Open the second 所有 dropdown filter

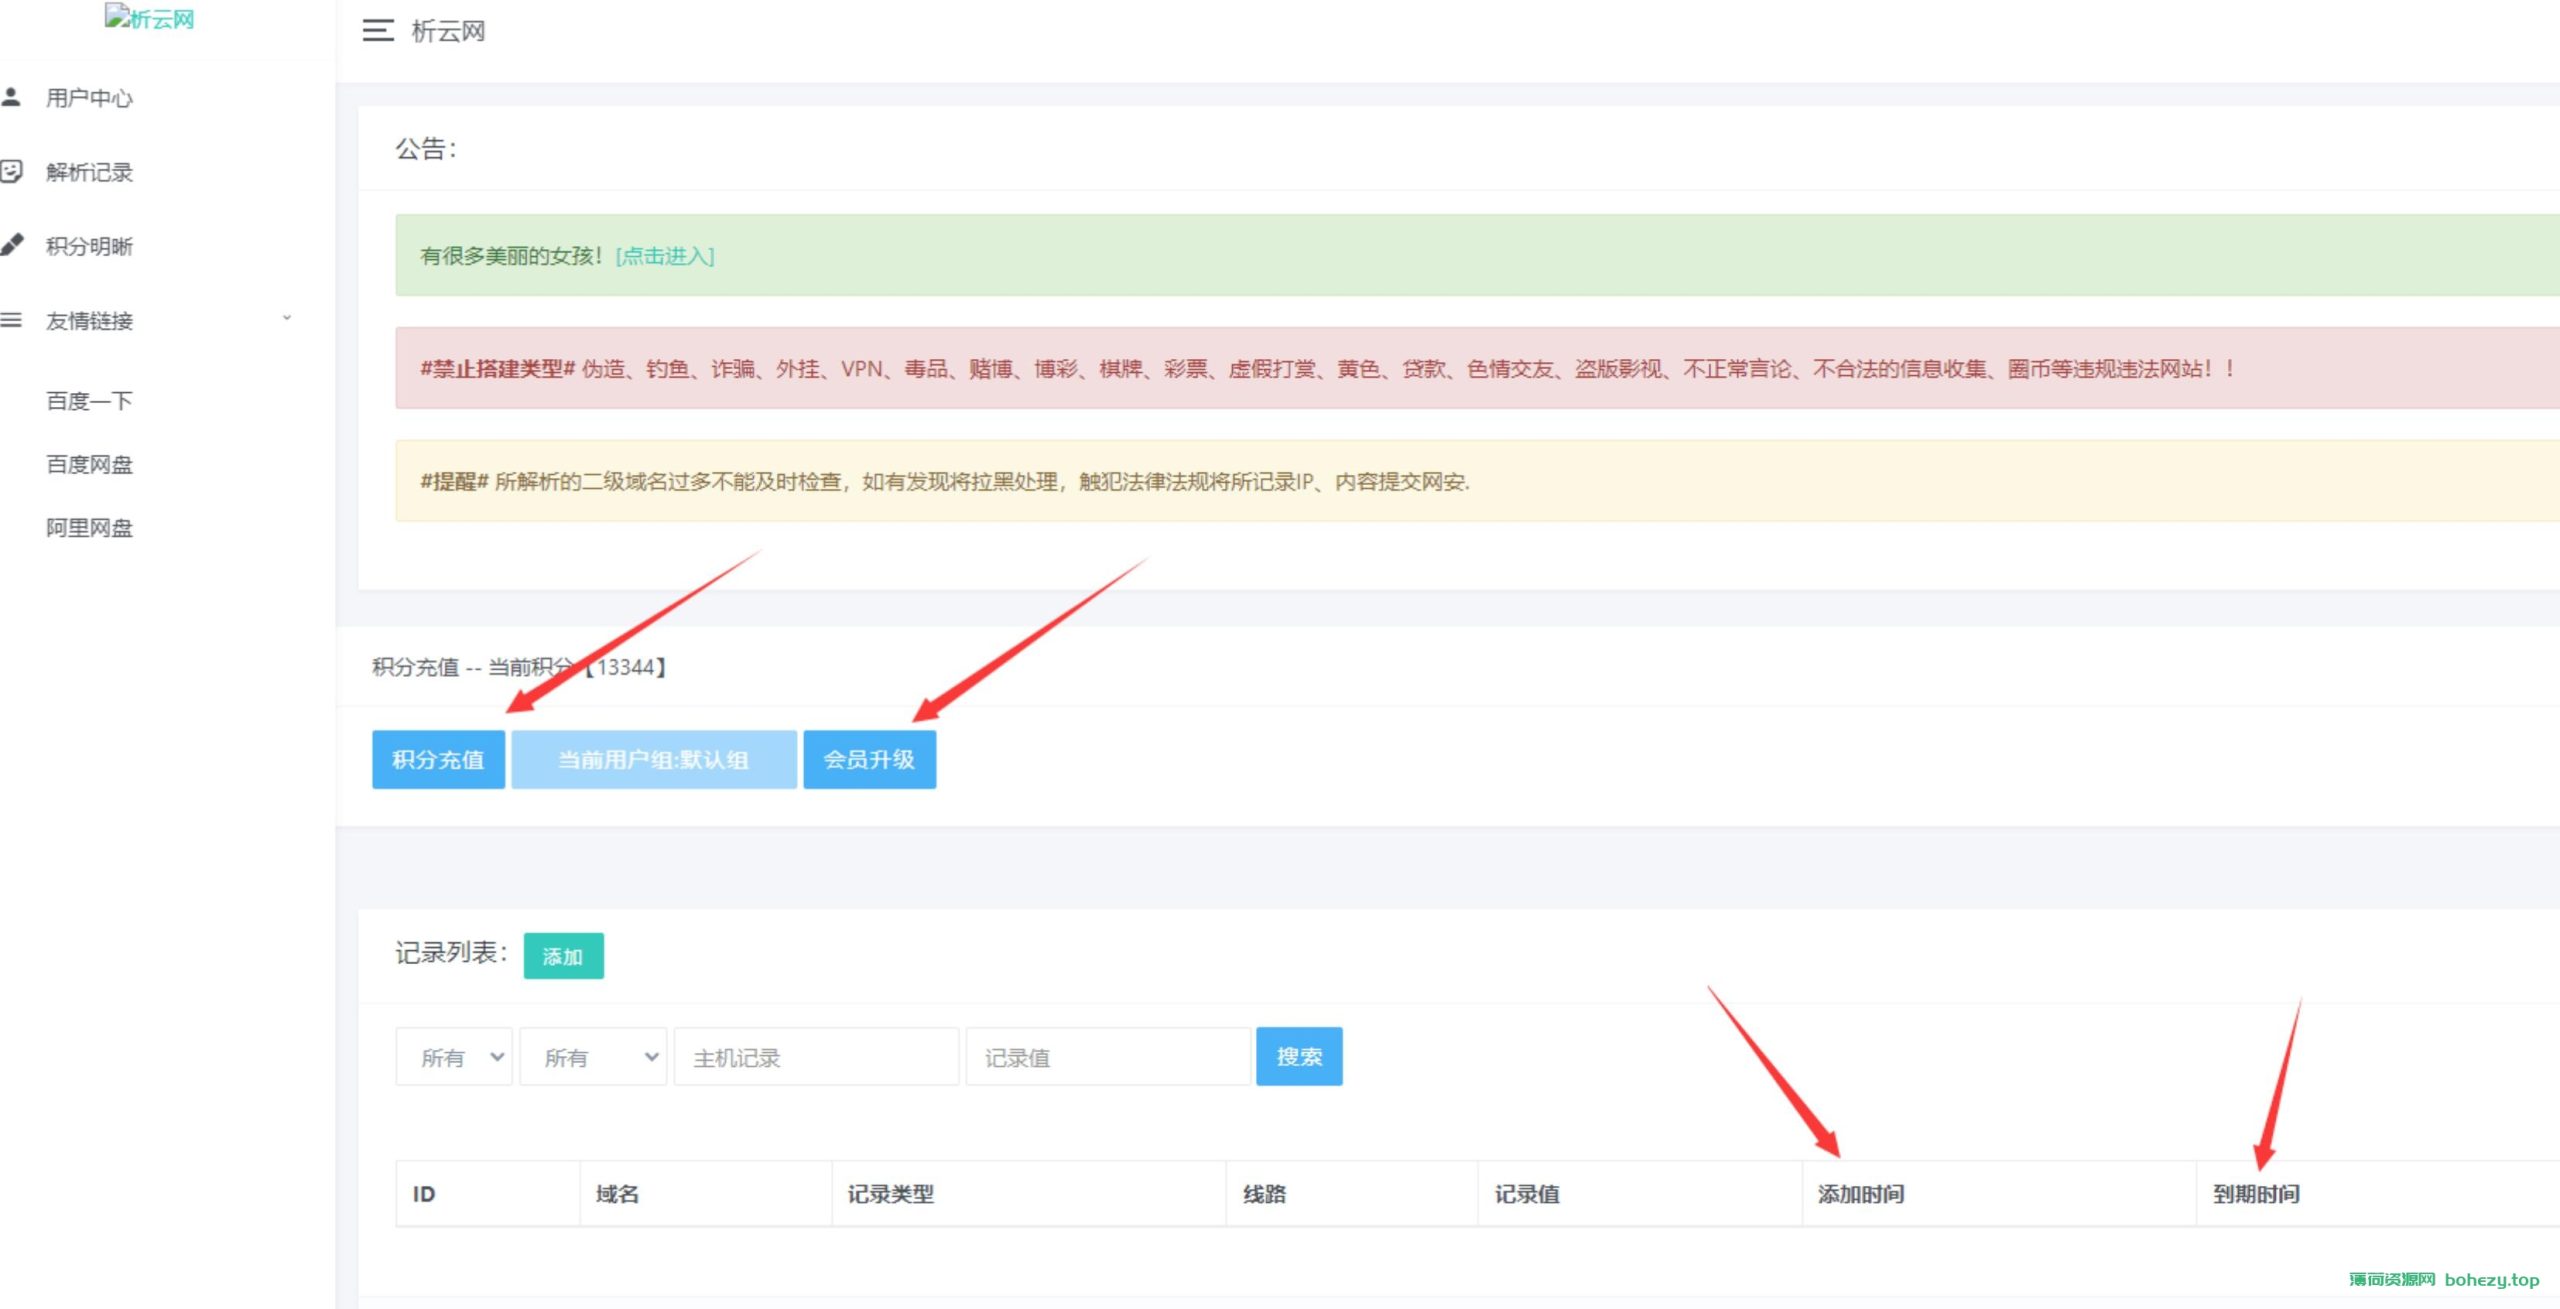coord(593,1056)
